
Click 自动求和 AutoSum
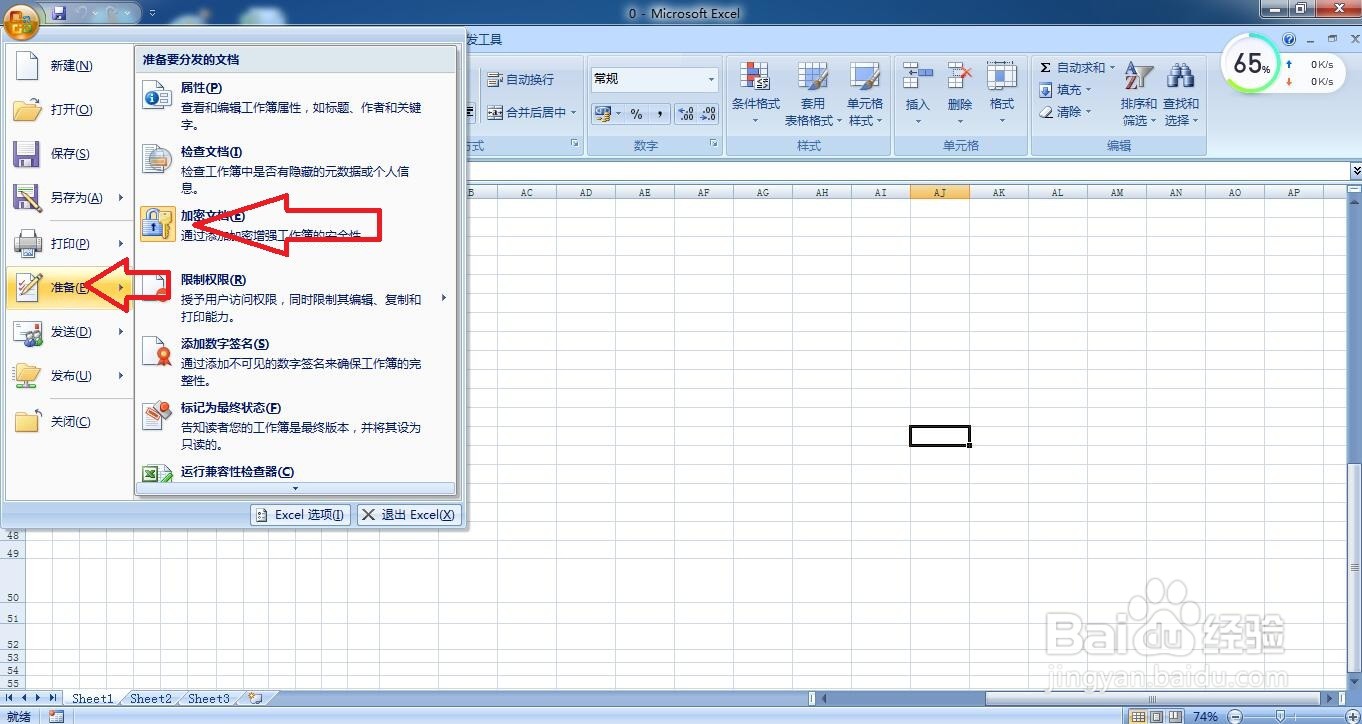[1076, 68]
